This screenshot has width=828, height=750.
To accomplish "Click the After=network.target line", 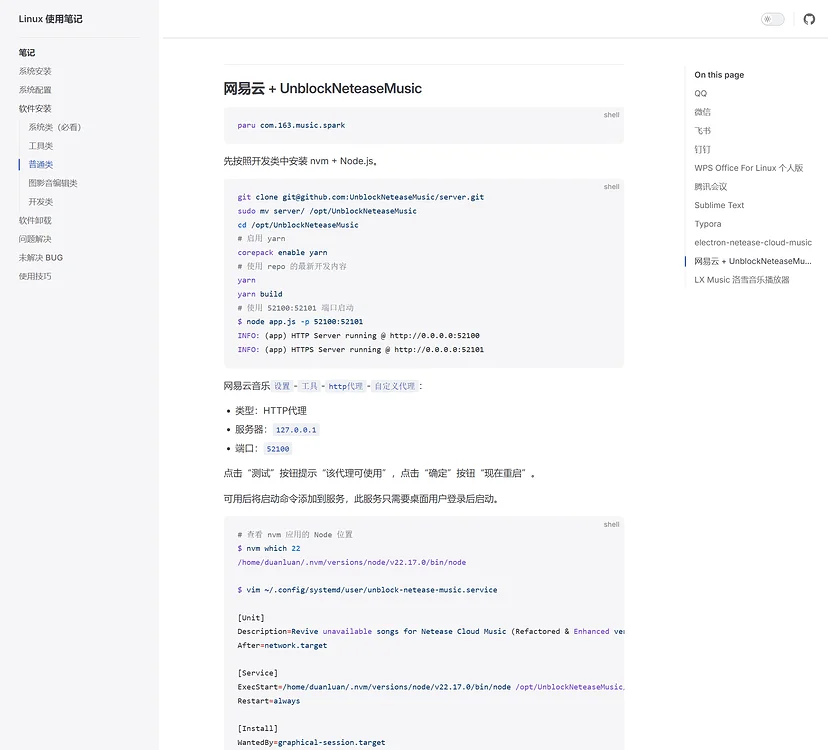I will tap(282, 645).
